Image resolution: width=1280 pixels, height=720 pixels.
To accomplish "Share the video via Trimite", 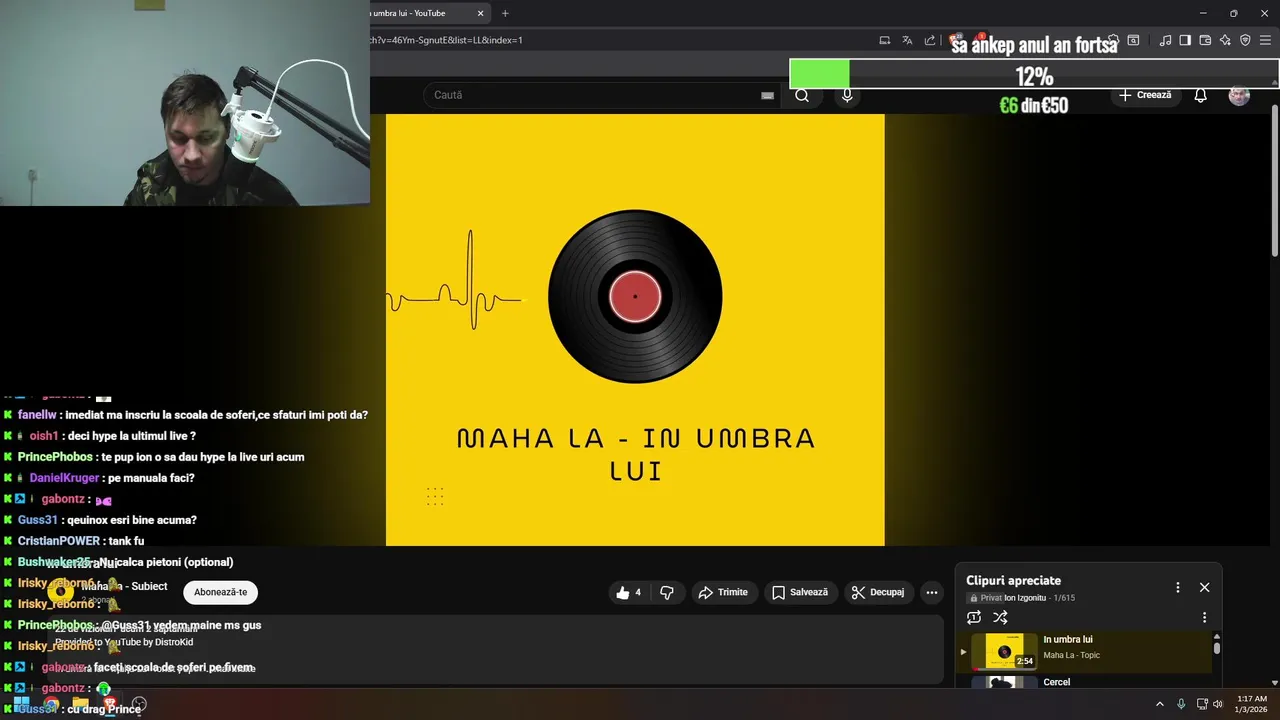I will tap(723, 593).
